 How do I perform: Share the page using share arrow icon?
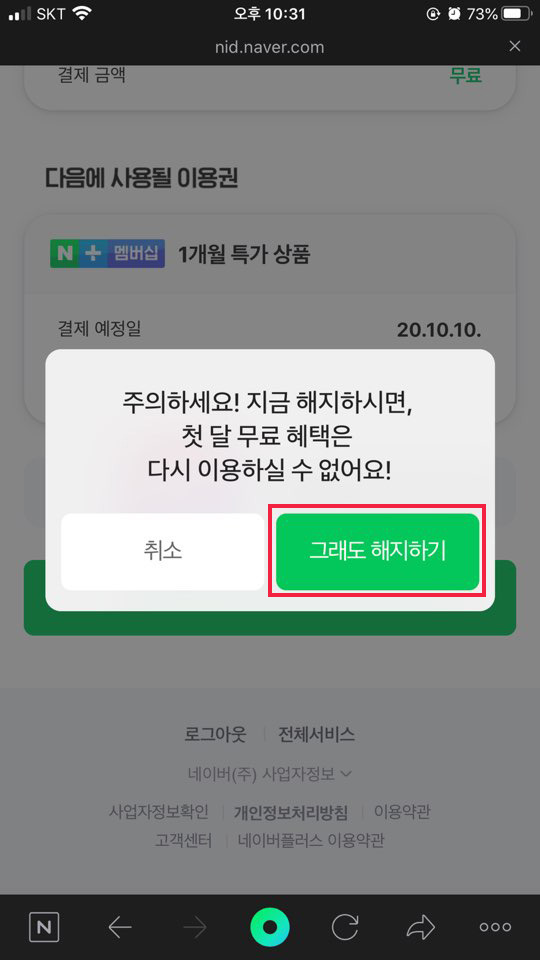point(420,928)
